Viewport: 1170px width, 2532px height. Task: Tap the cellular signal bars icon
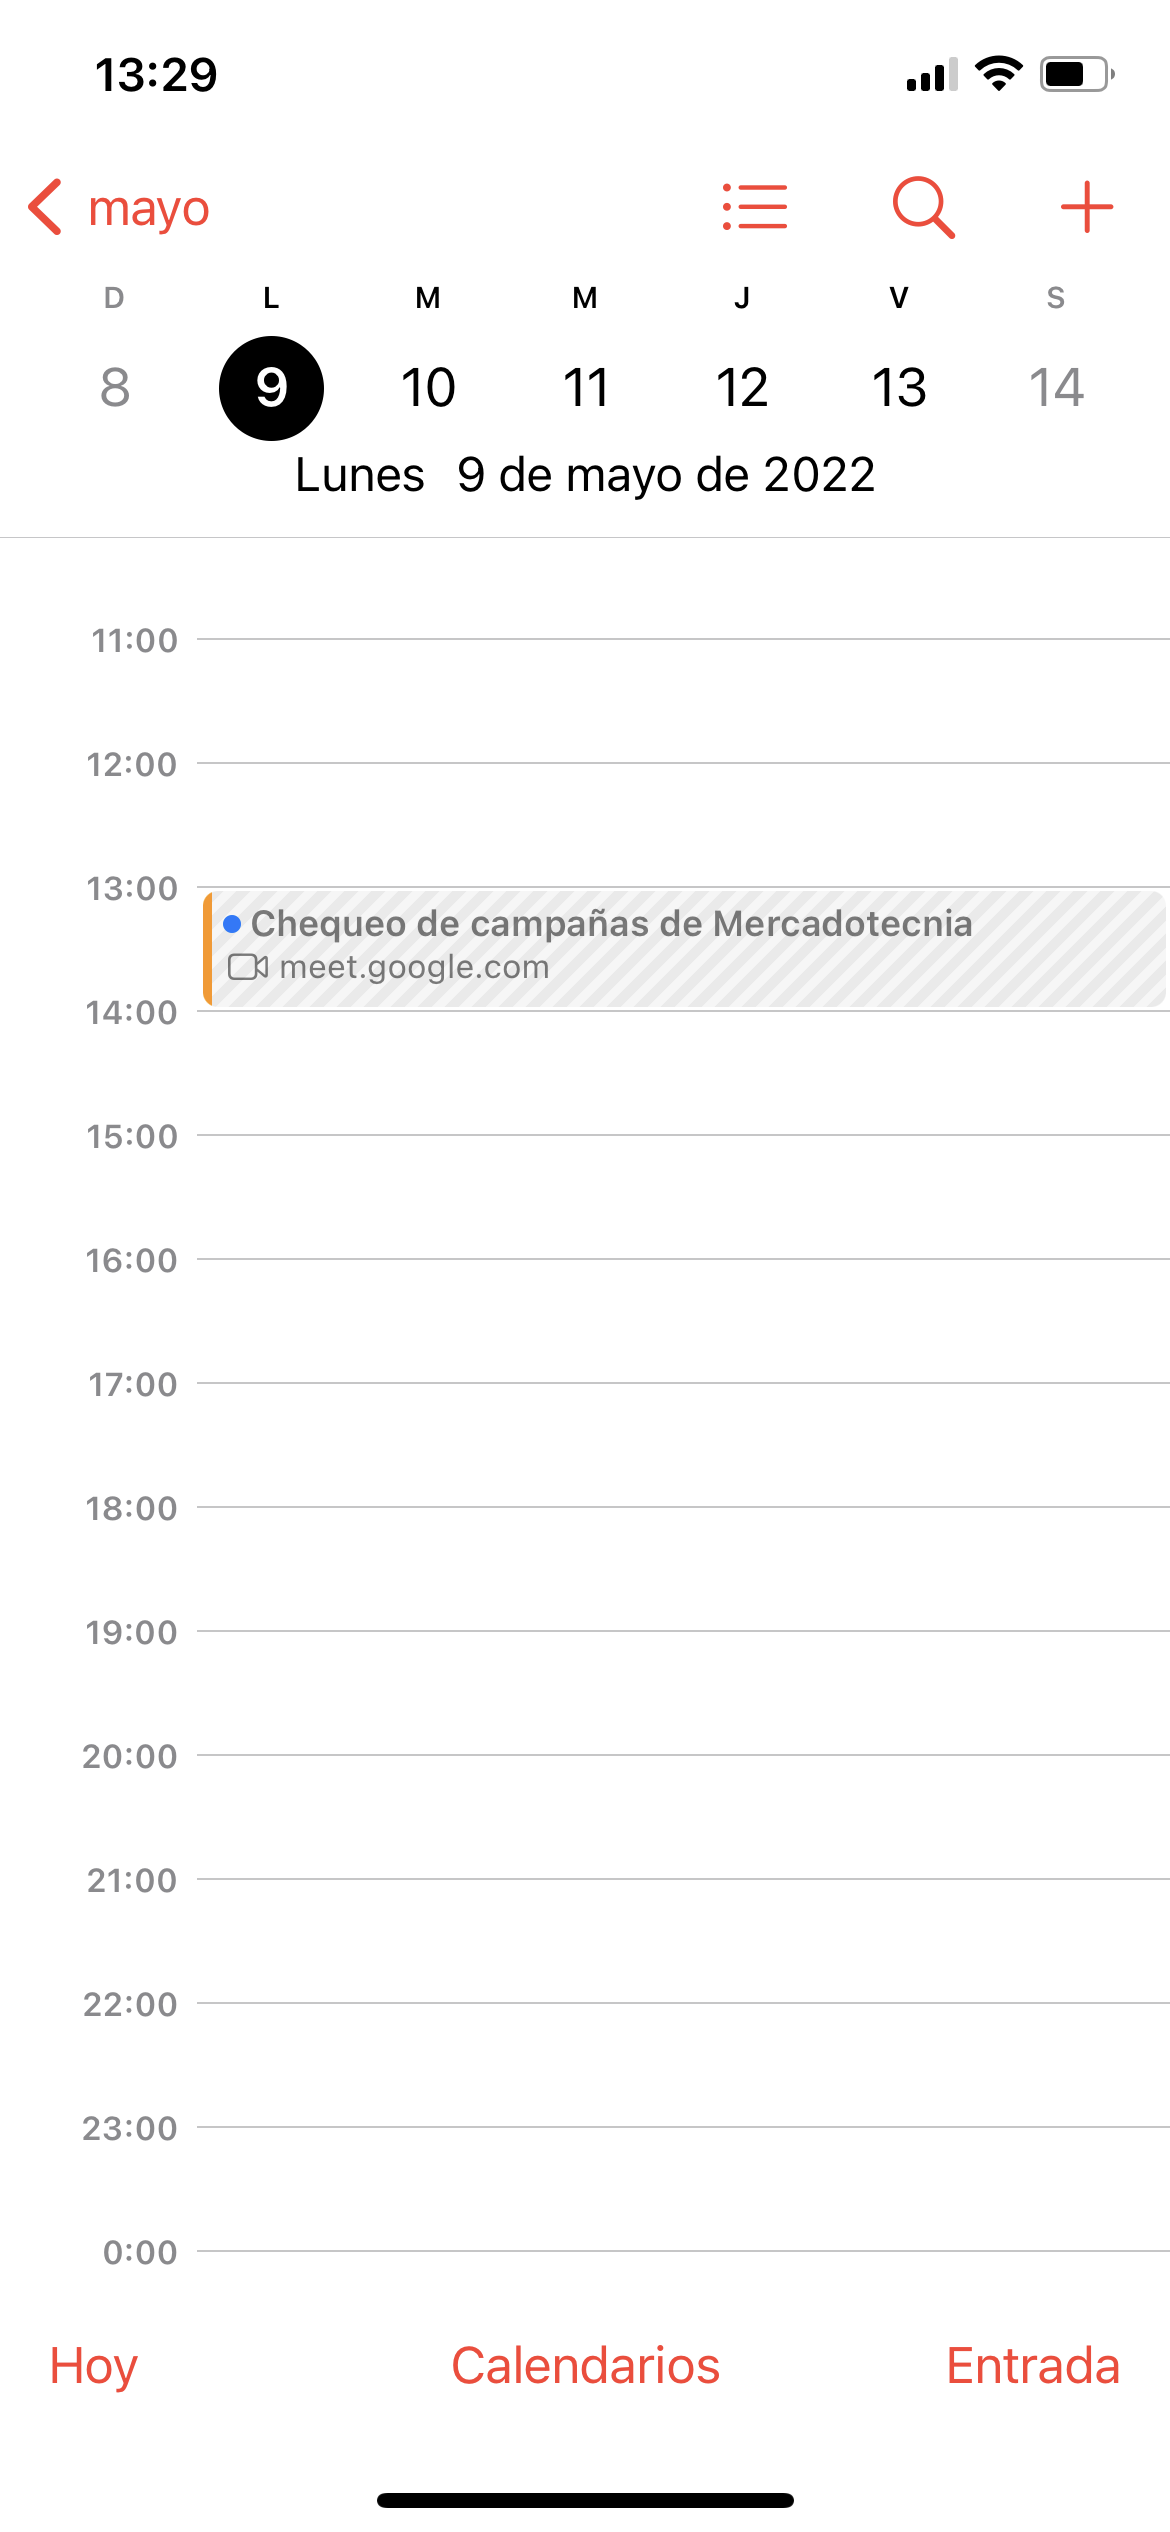(931, 75)
